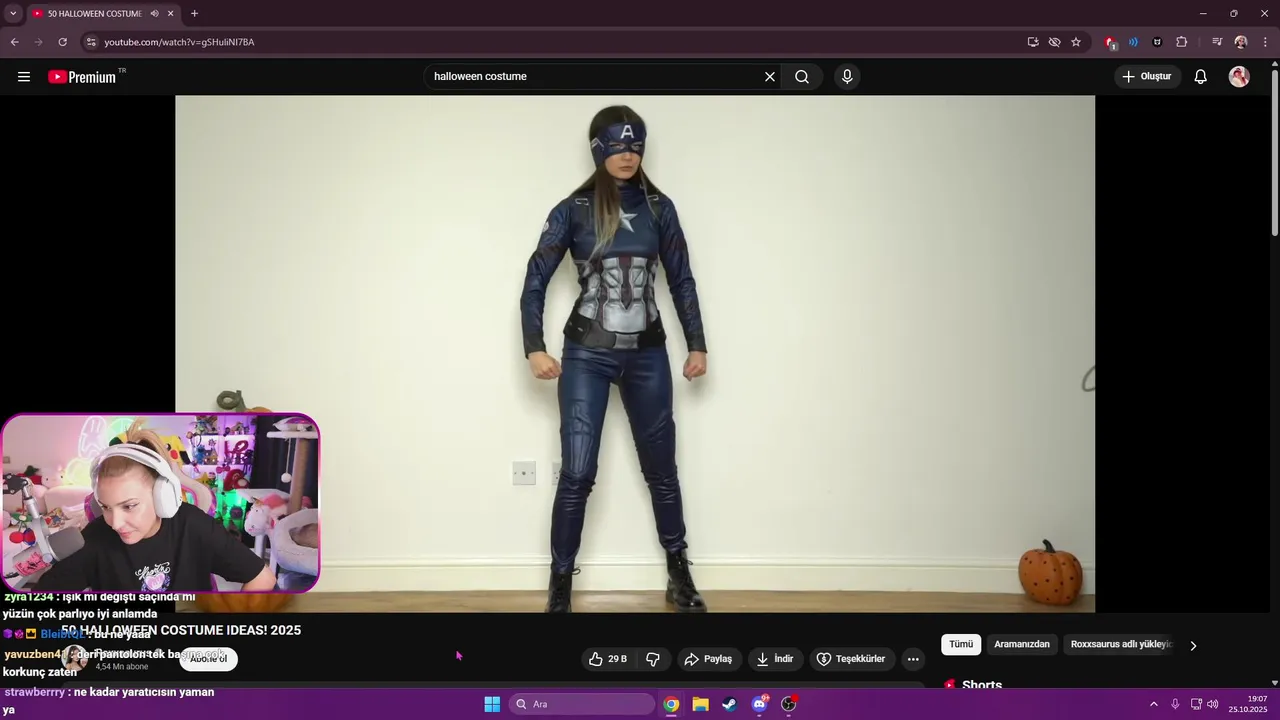Open File Explorer from taskbar
The height and width of the screenshot is (720, 1280).
[x=700, y=704]
